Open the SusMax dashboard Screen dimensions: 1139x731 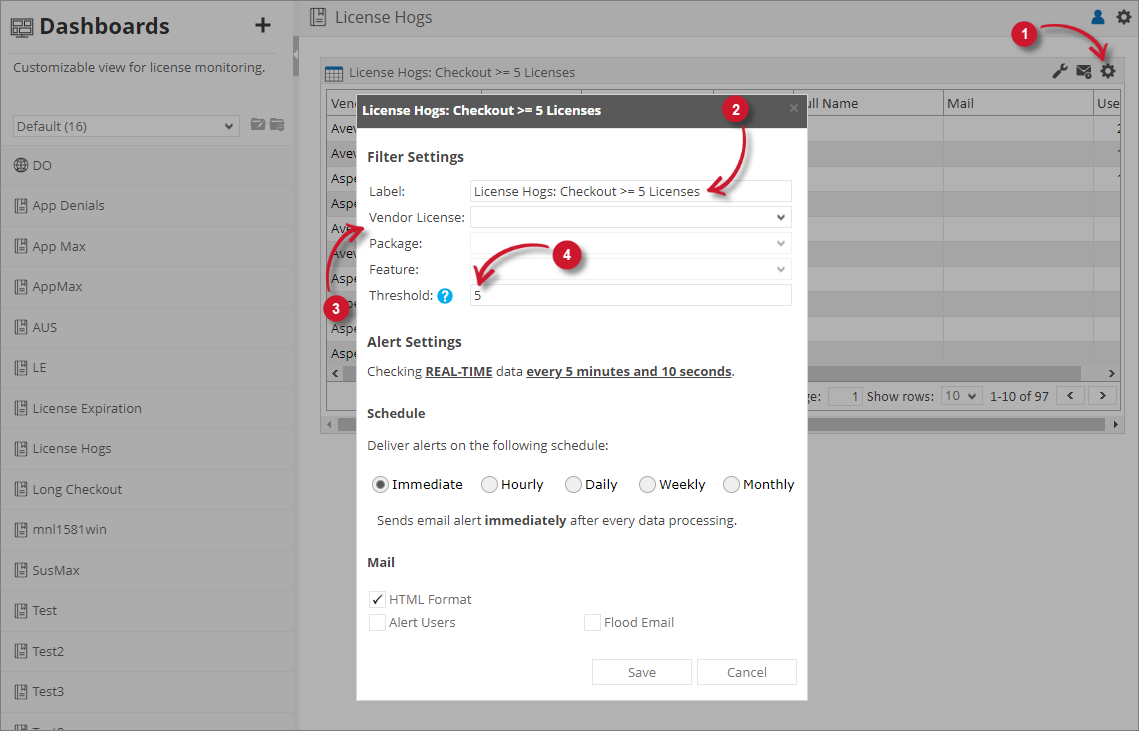point(149,570)
